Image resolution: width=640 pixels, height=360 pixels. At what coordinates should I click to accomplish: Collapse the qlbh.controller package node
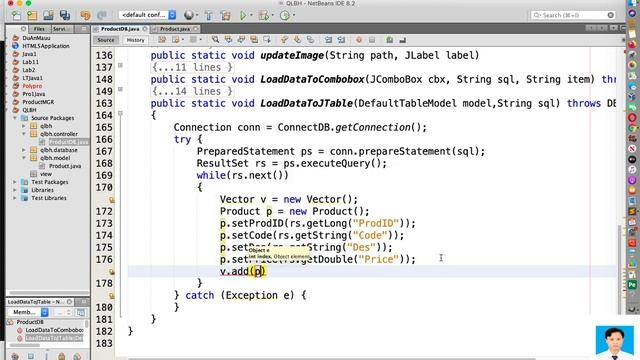(24, 134)
